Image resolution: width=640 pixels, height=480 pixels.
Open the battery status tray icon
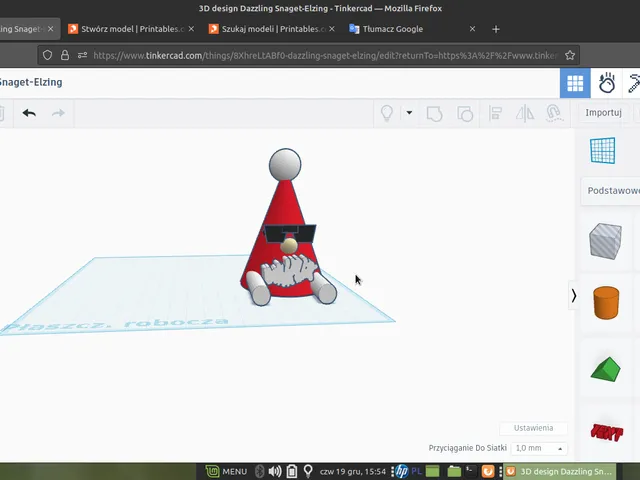291,471
